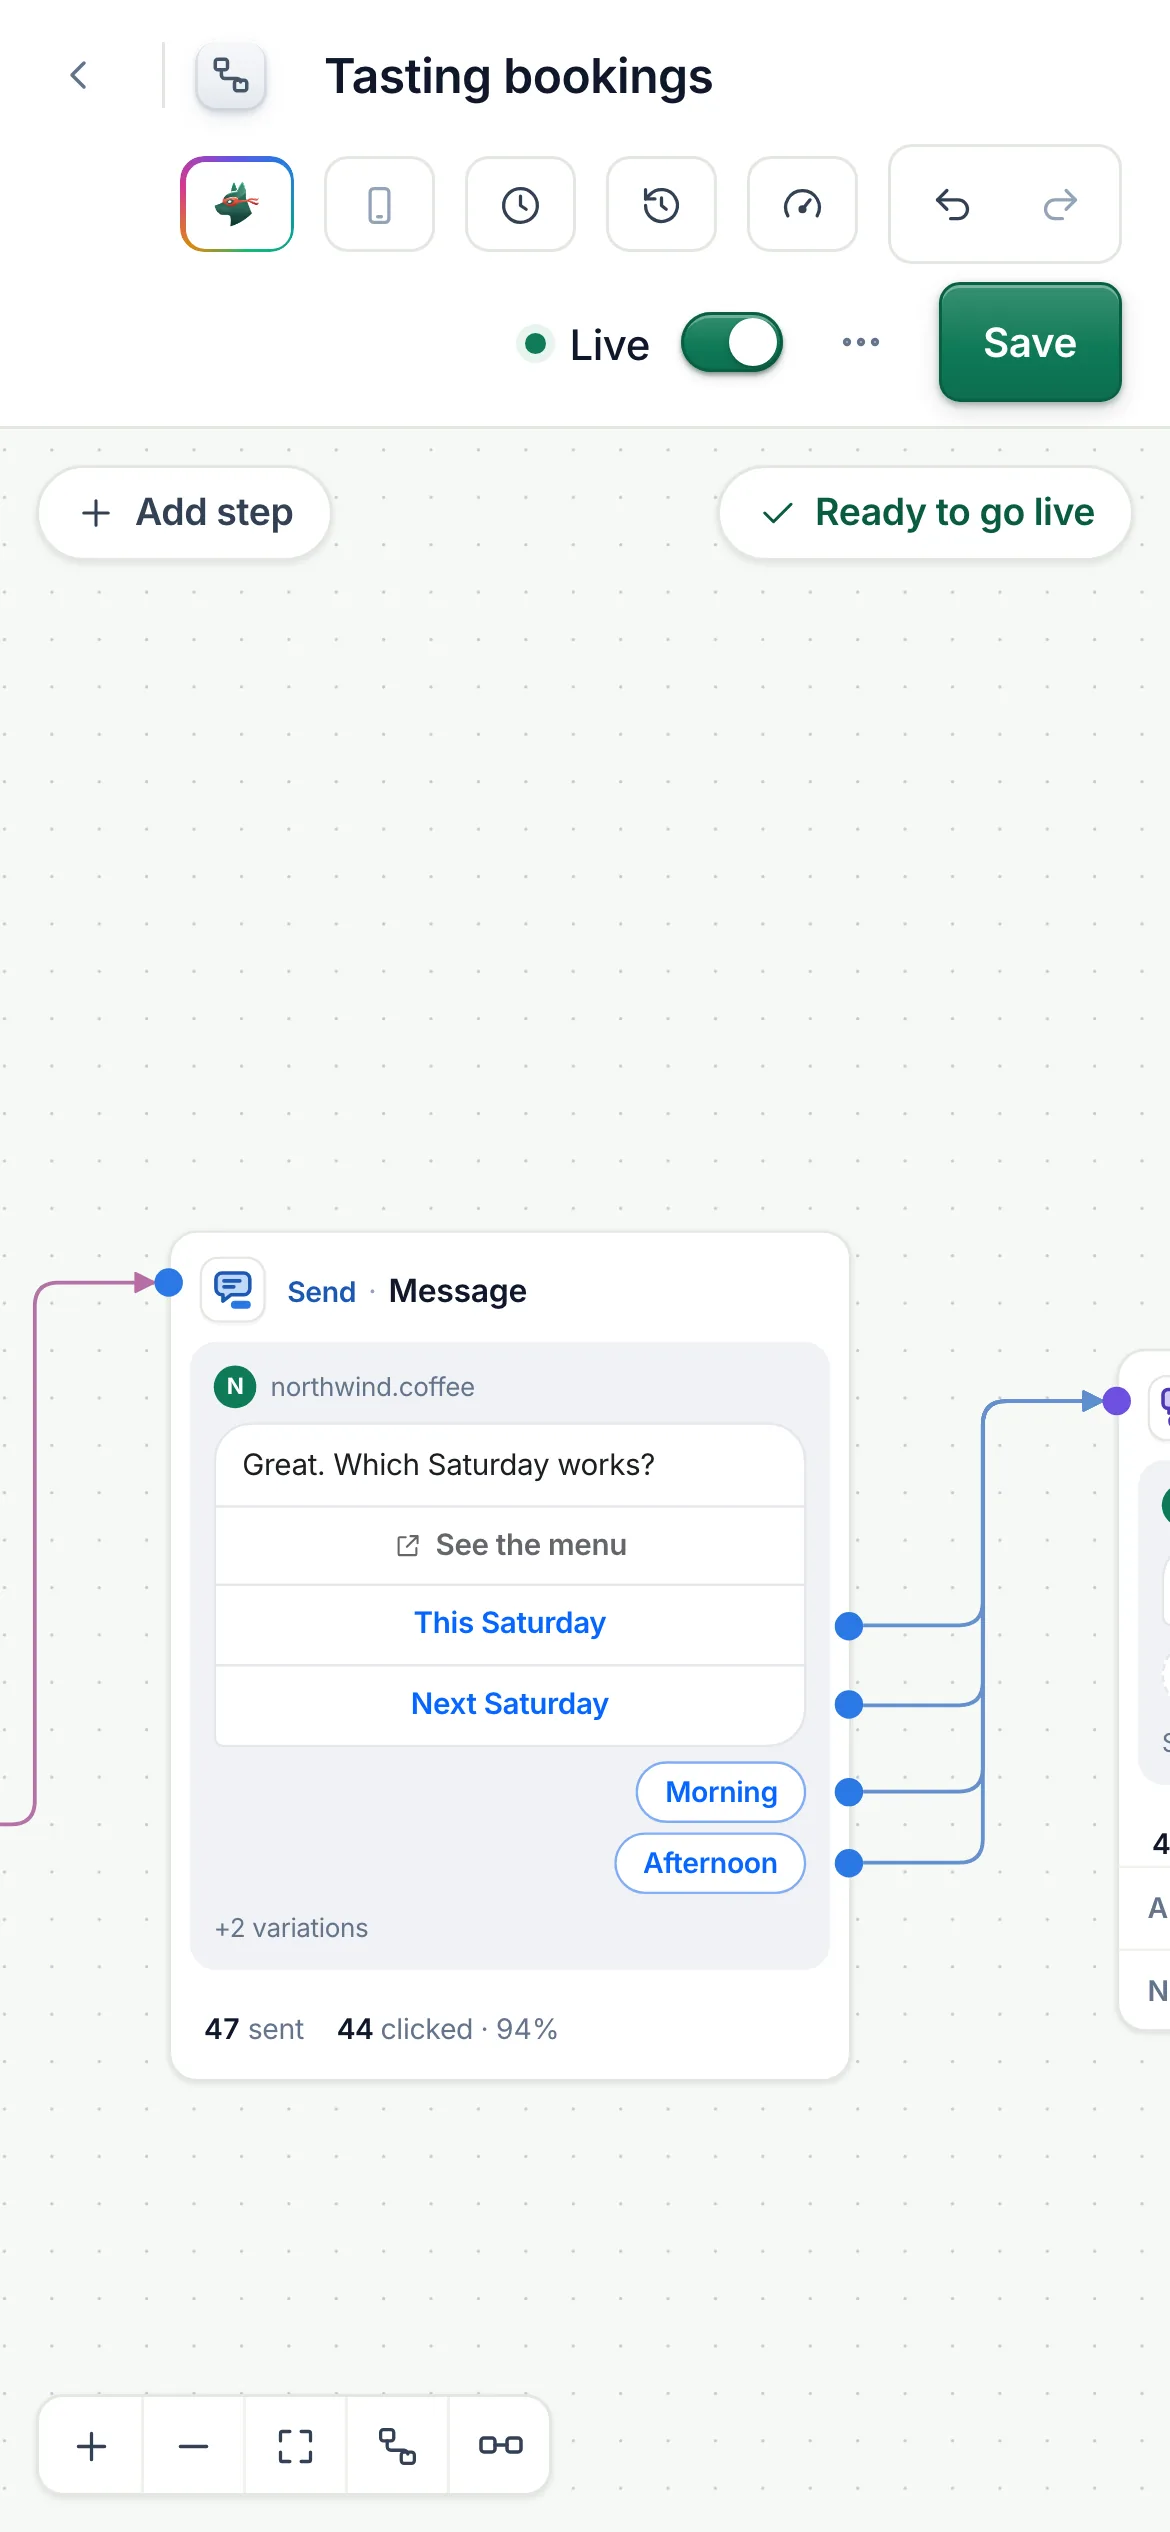This screenshot has height=2532, width=1170.
Task: Select the See the menu link button
Action: pyautogui.click(x=510, y=1545)
